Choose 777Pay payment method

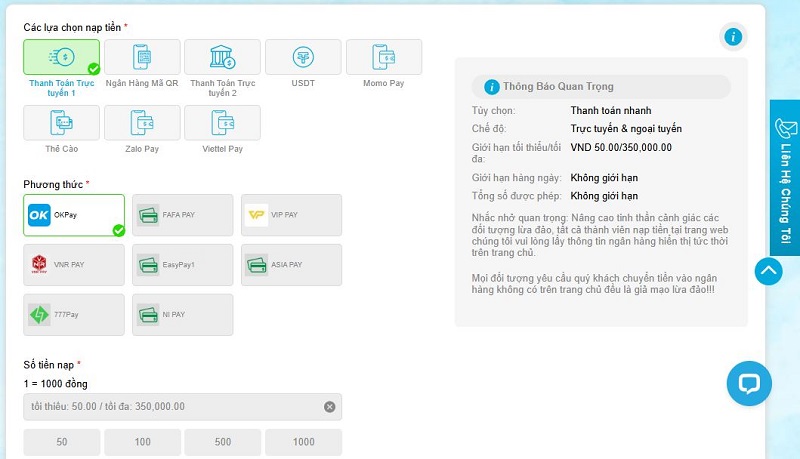(74, 314)
